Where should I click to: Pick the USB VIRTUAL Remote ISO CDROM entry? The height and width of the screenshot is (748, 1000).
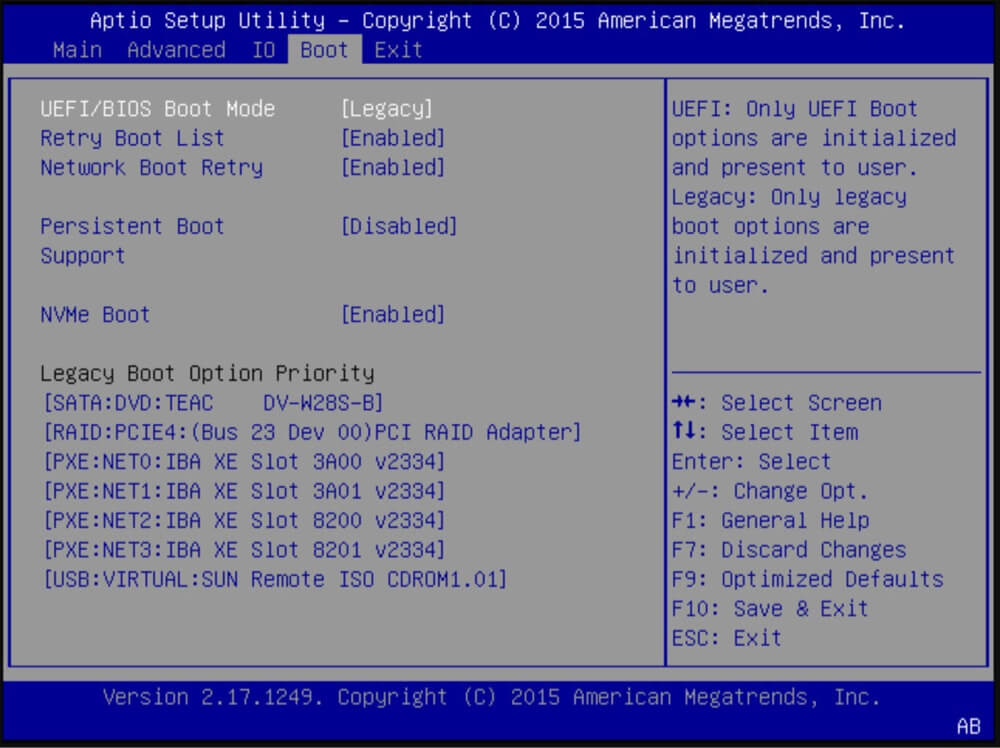[x=273, y=578]
